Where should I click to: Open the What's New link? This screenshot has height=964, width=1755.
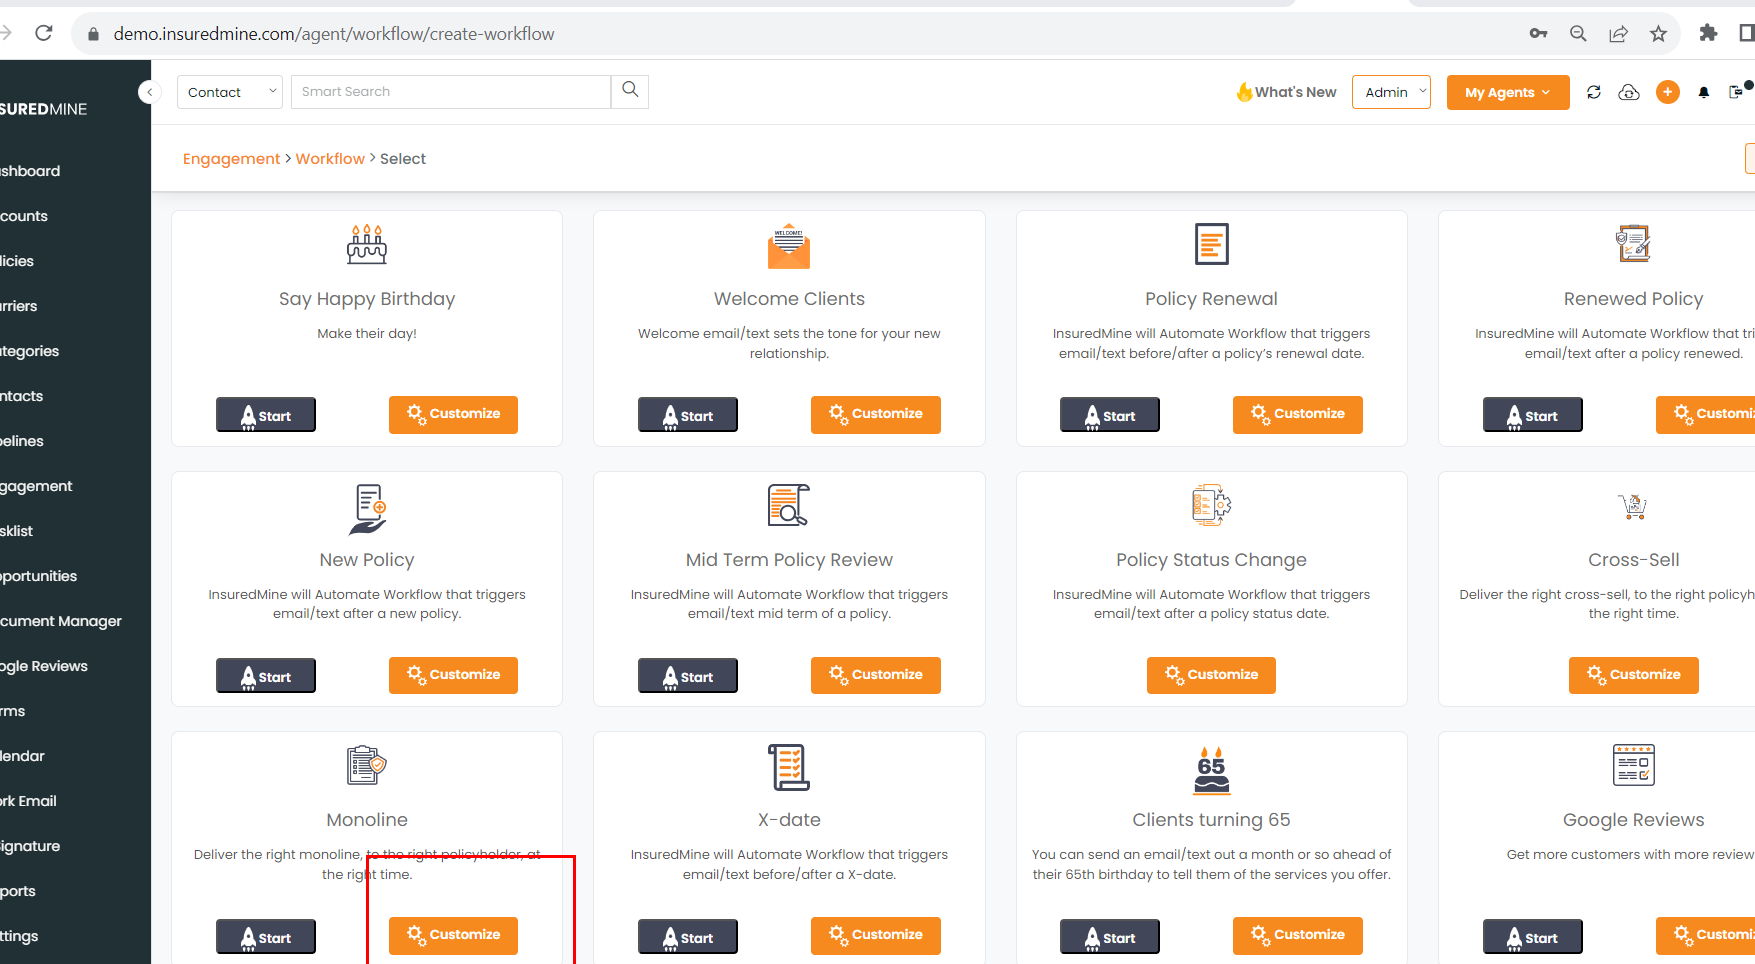pos(1286,92)
